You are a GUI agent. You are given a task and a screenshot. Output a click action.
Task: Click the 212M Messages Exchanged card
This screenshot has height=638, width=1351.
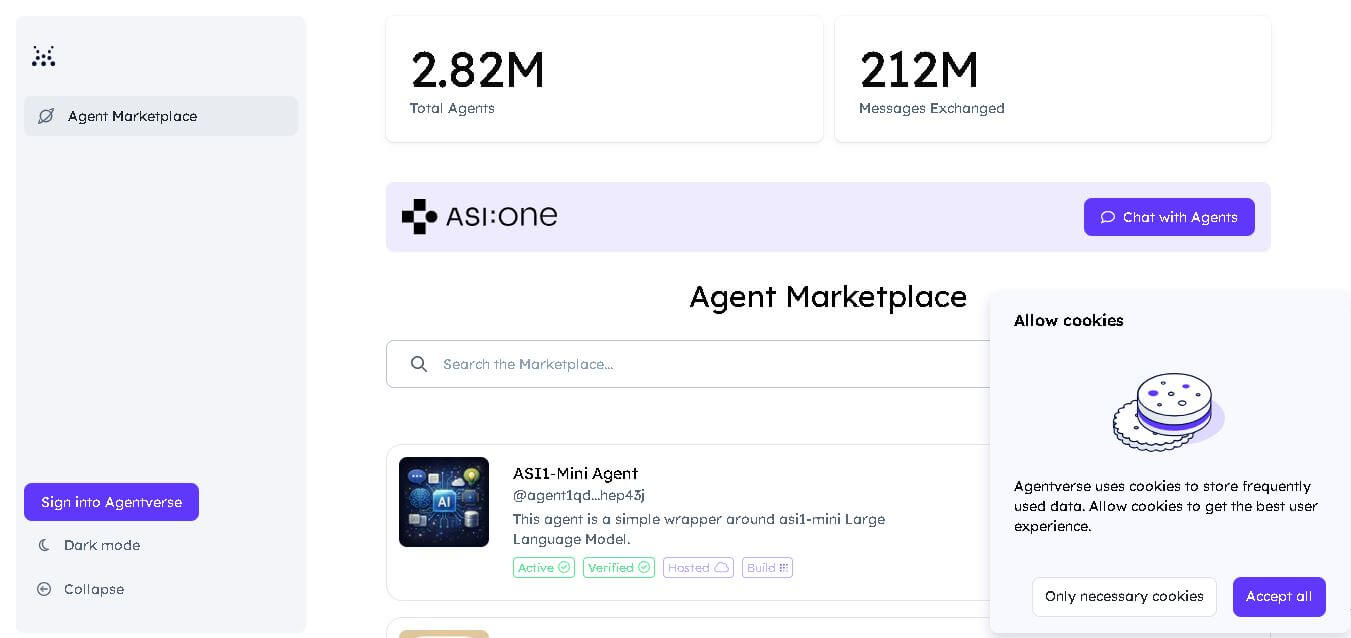(1053, 79)
